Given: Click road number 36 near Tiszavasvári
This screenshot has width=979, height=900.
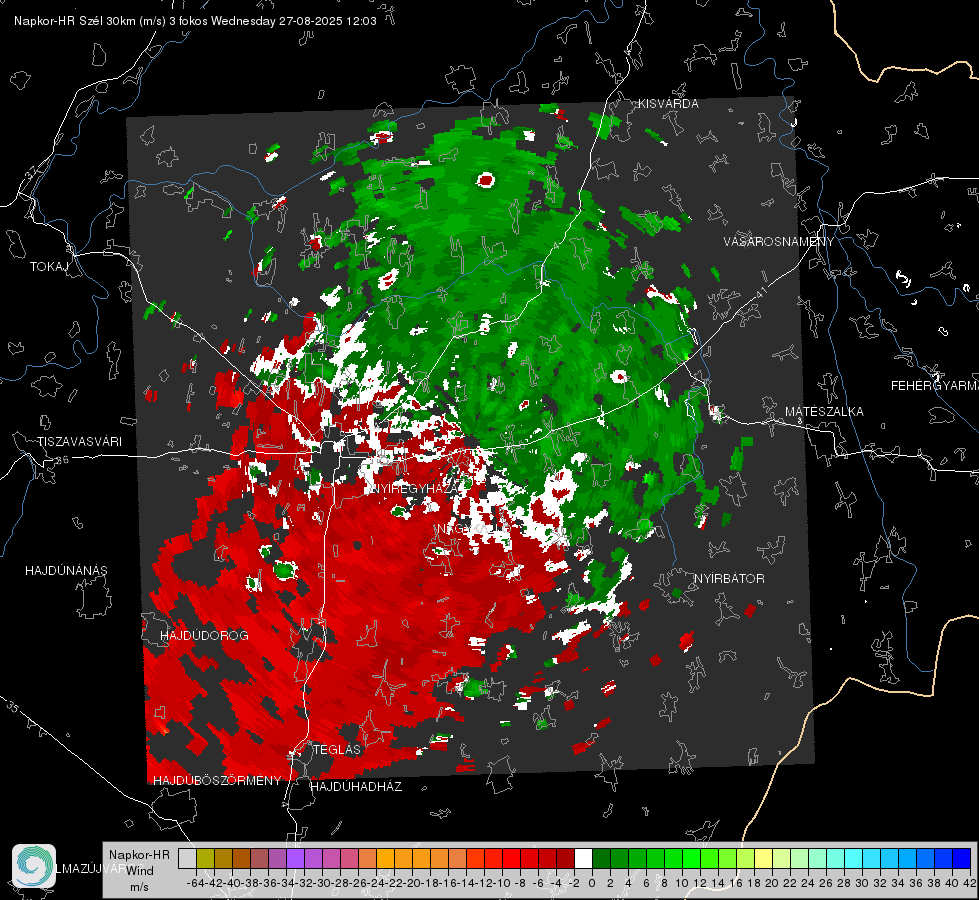Looking at the screenshot, I should pos(62,460).
